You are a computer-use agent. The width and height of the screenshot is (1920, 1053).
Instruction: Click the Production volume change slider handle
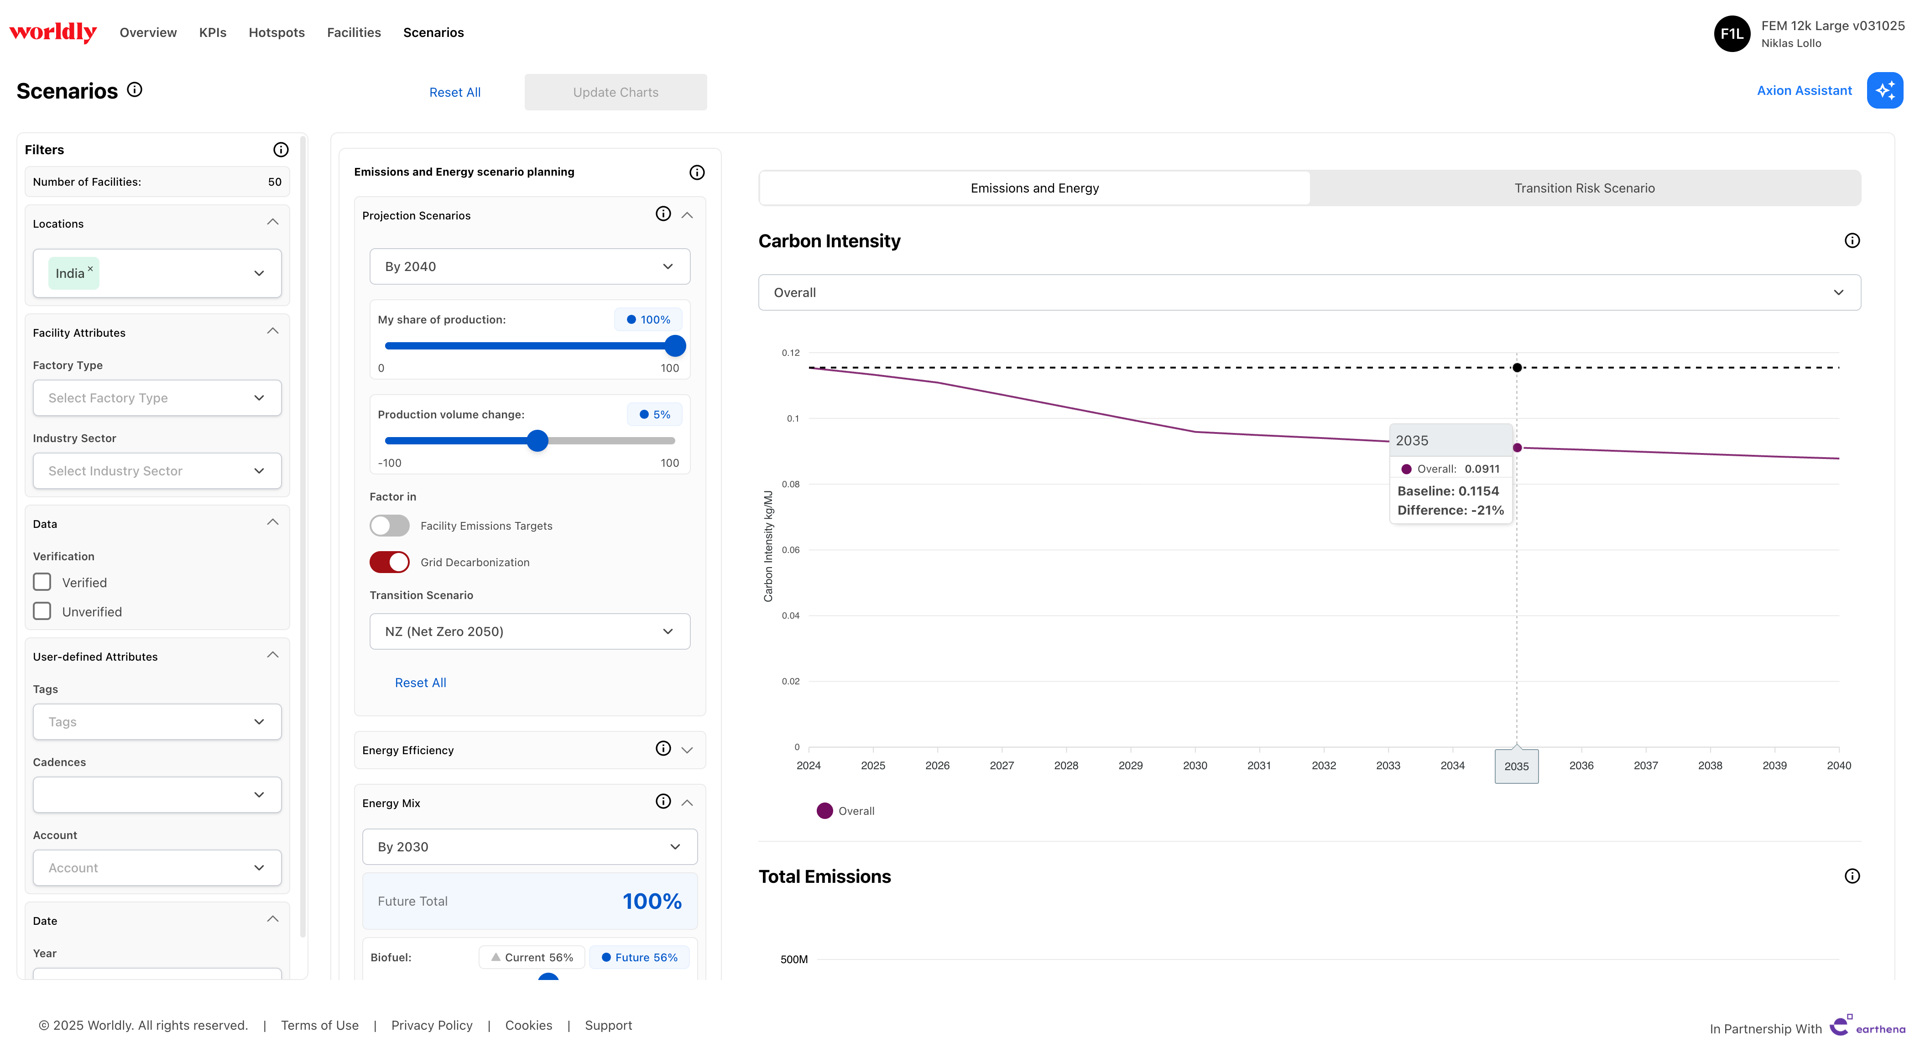click(538, 441)
